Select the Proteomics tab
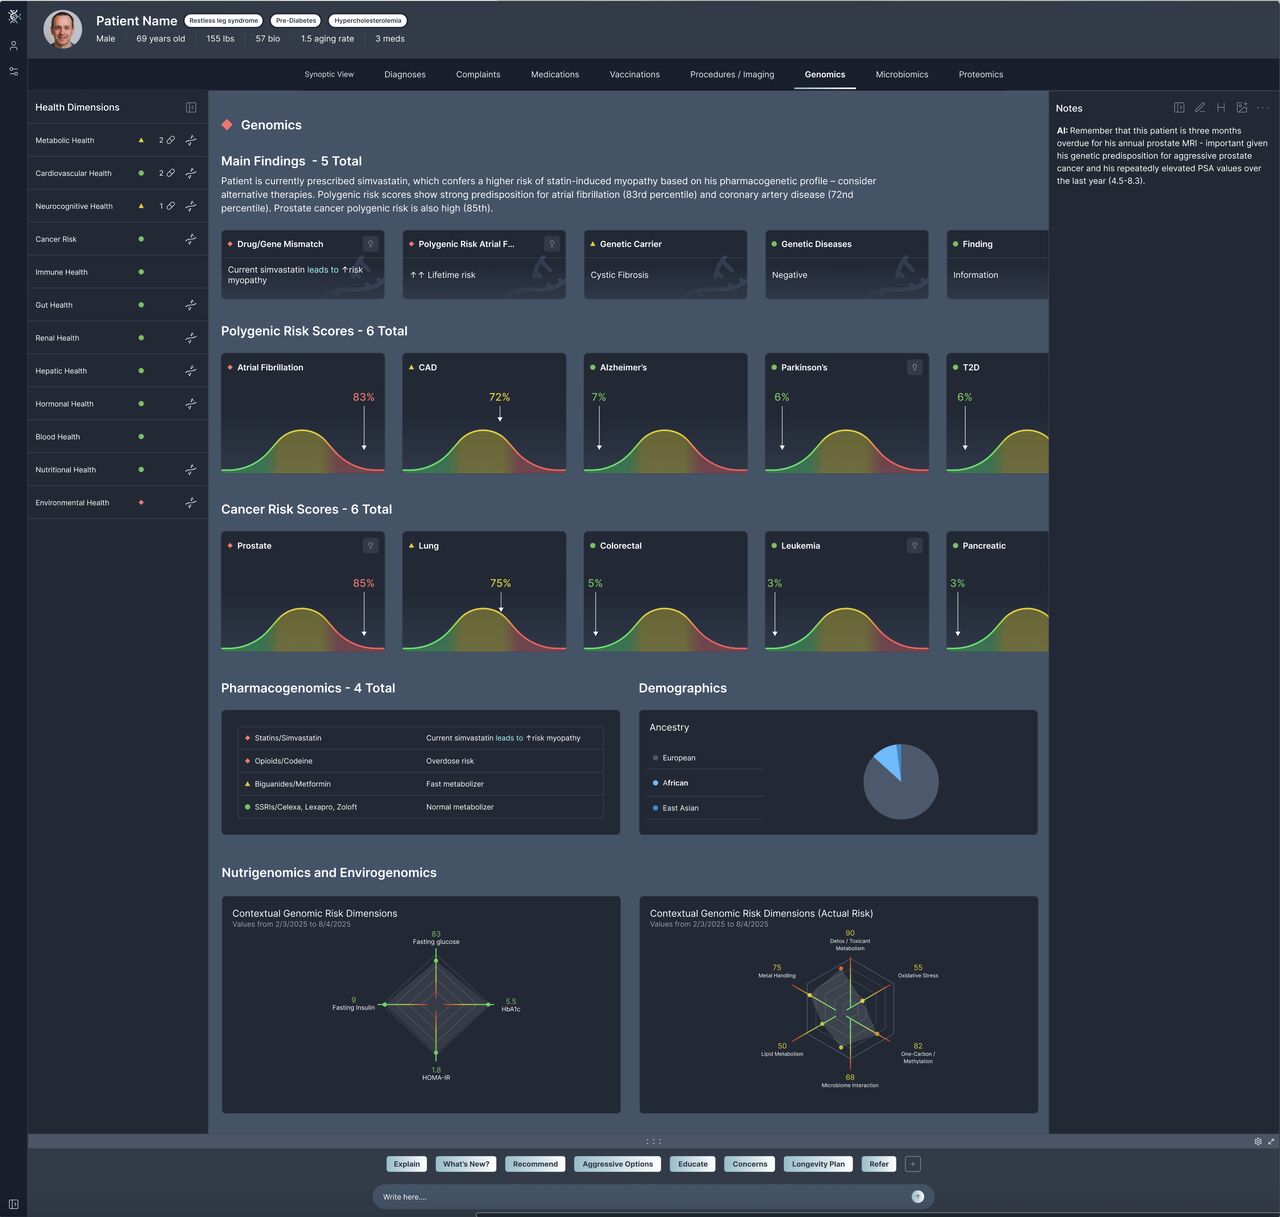This screenshot has width=1280, height=1217. click(981, 74)
